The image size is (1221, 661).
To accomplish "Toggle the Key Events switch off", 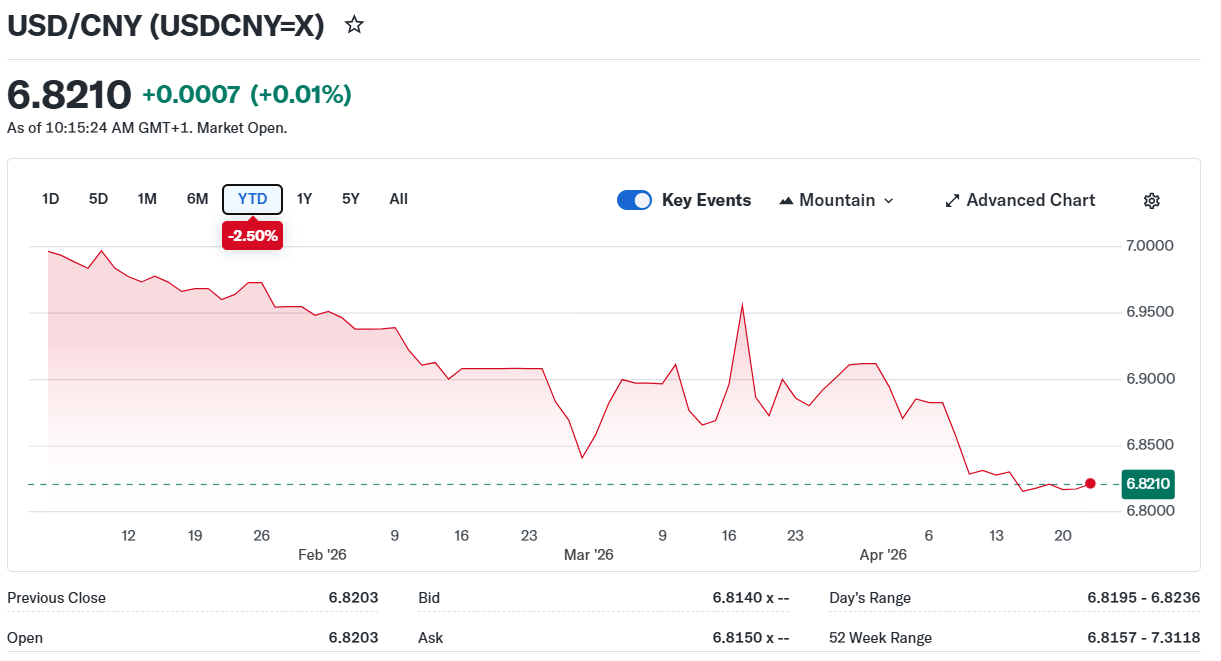I will point(634,200).
